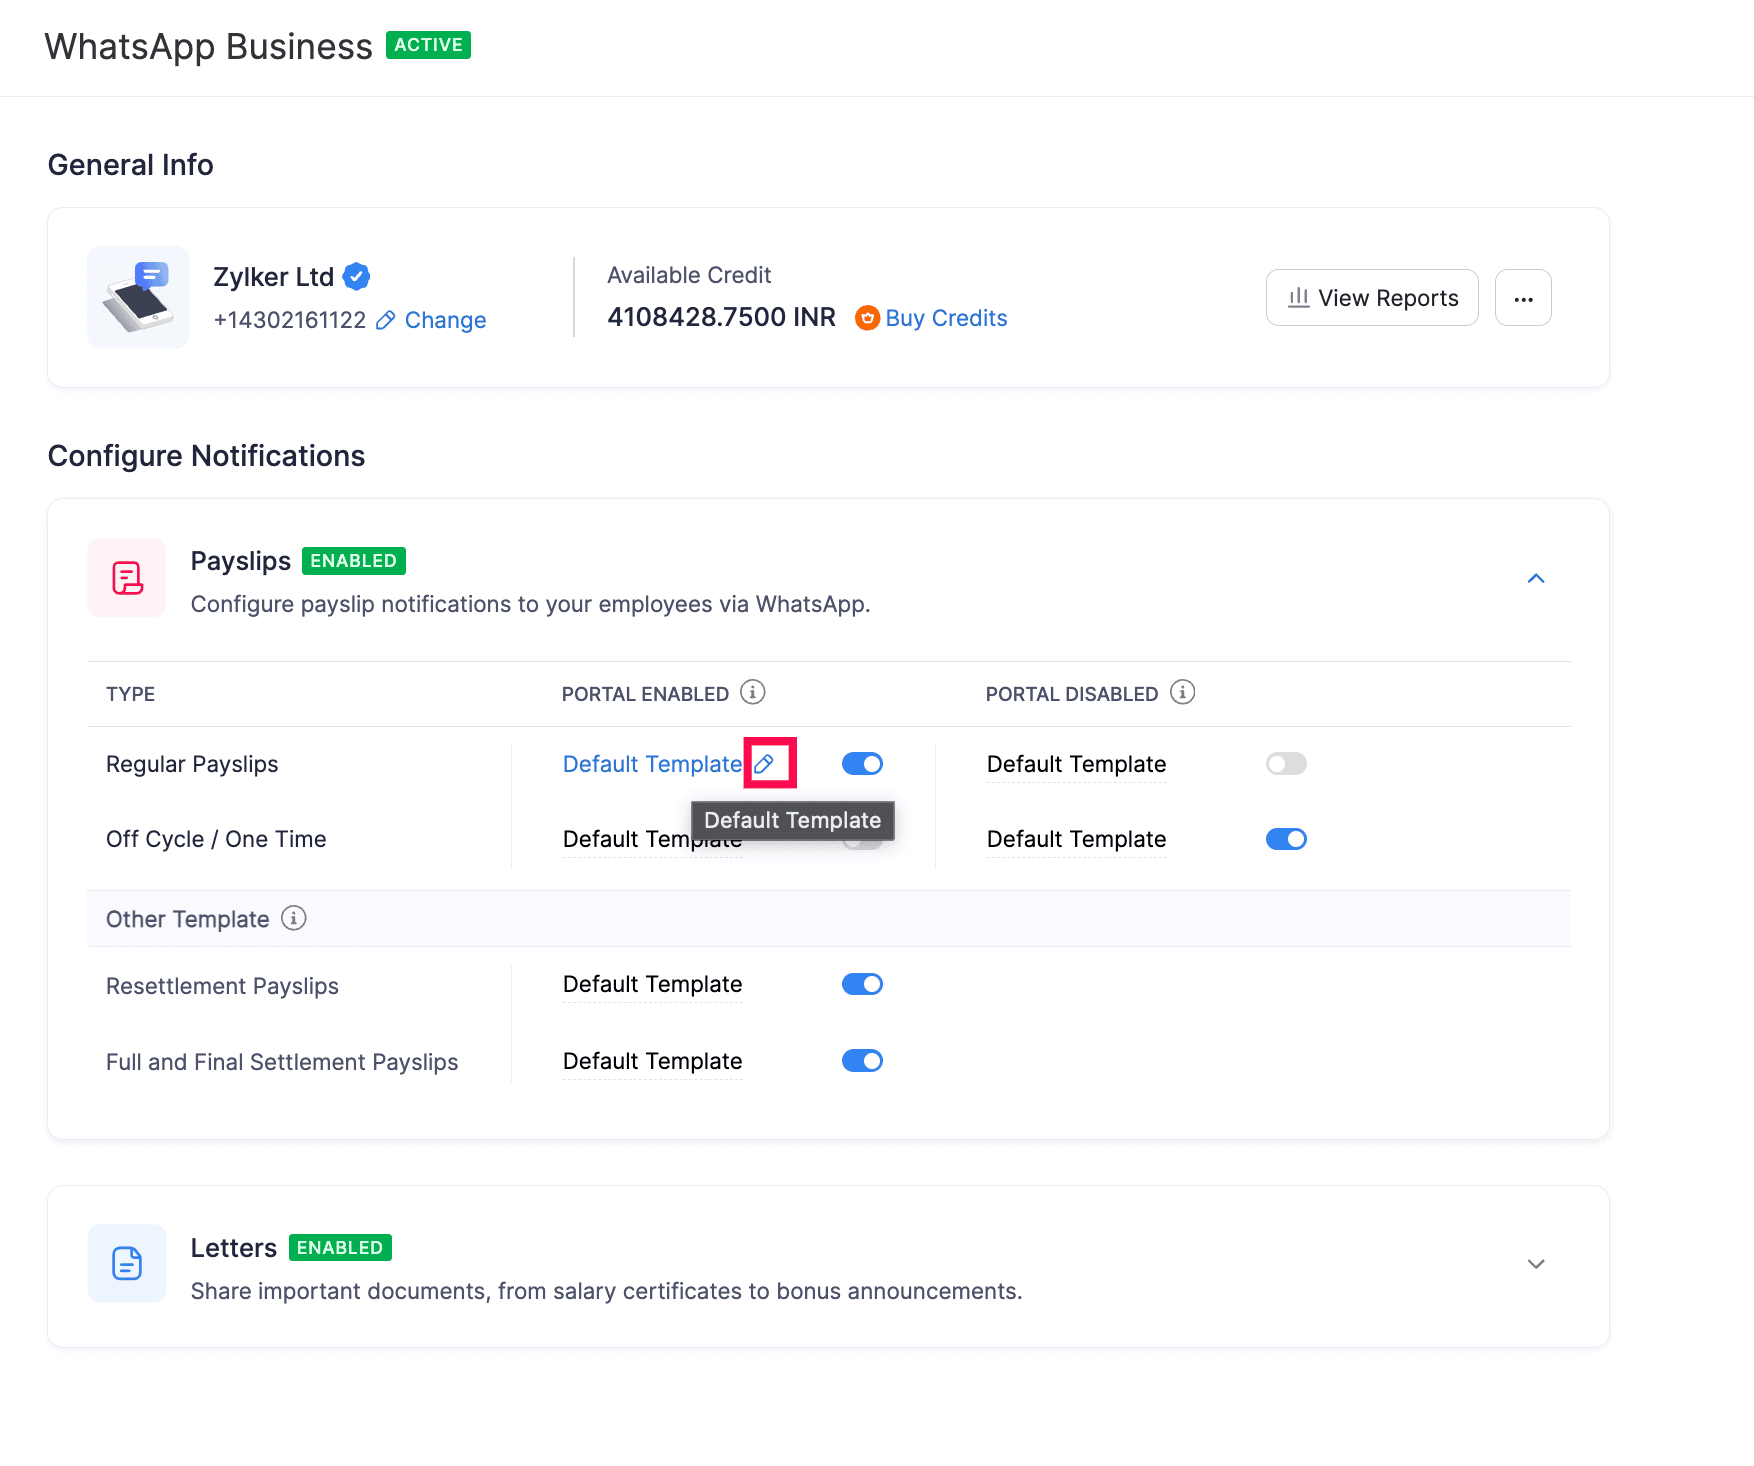Click the orange coin icon near Buy Credits

(867, 317)
